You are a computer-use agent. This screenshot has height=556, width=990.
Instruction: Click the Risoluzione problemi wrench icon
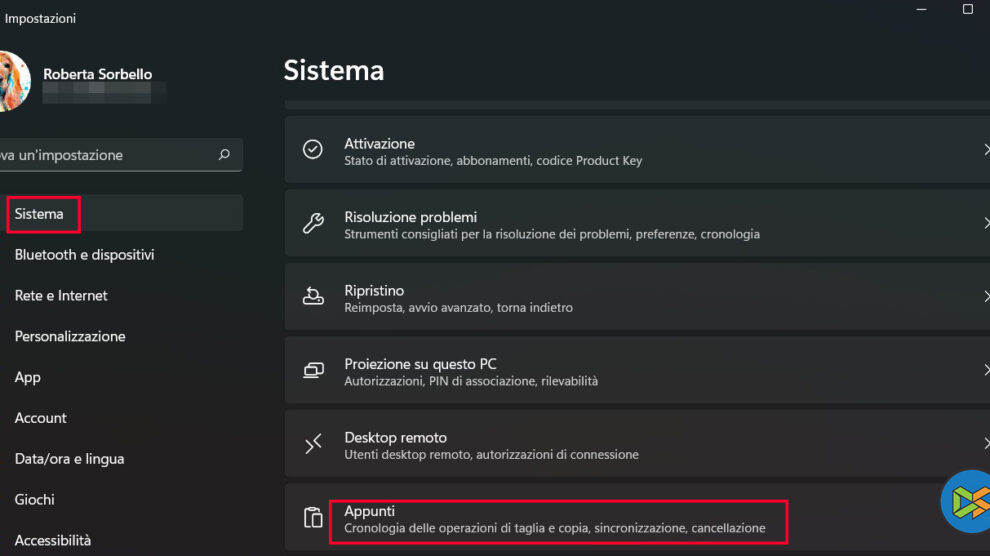[x=313, y=223]
